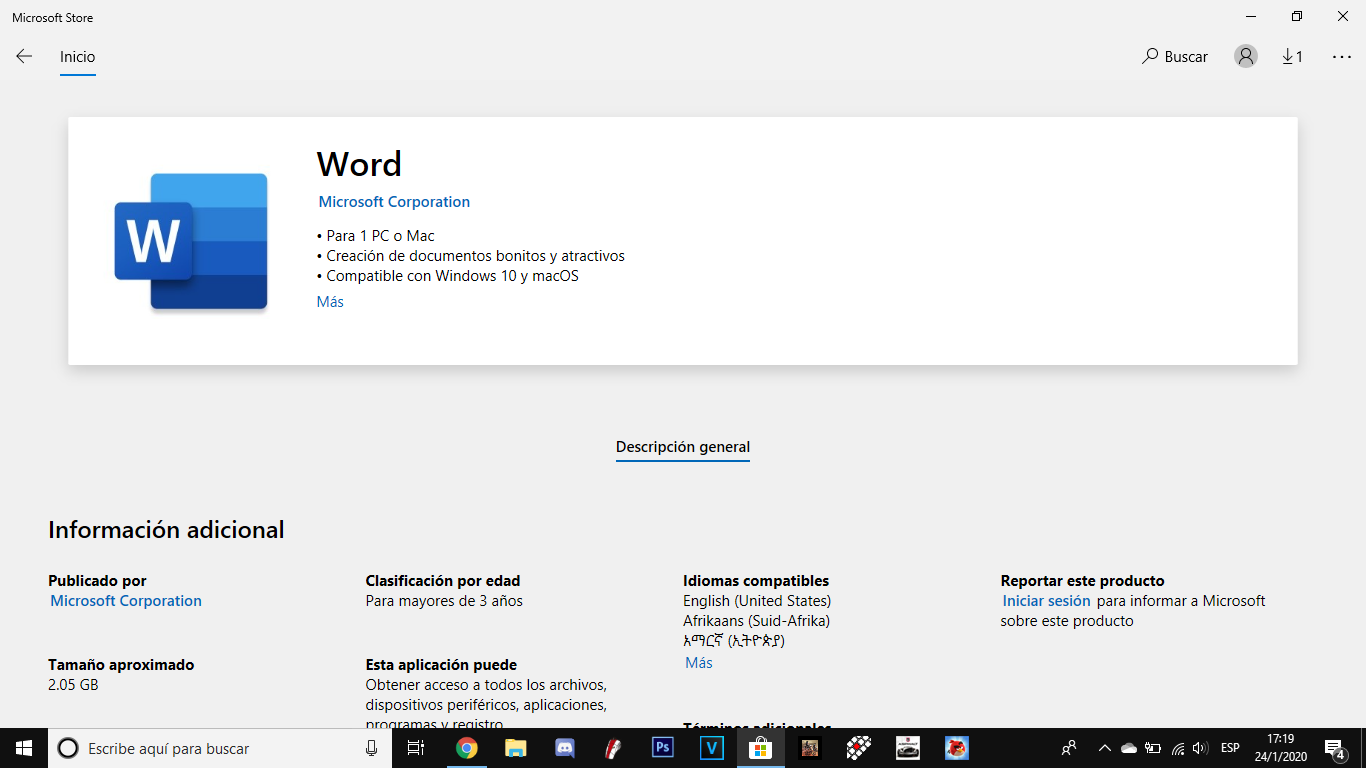
Task: Open Microsoft Corporation under Publicado por
Action: [x=126, y=601]
